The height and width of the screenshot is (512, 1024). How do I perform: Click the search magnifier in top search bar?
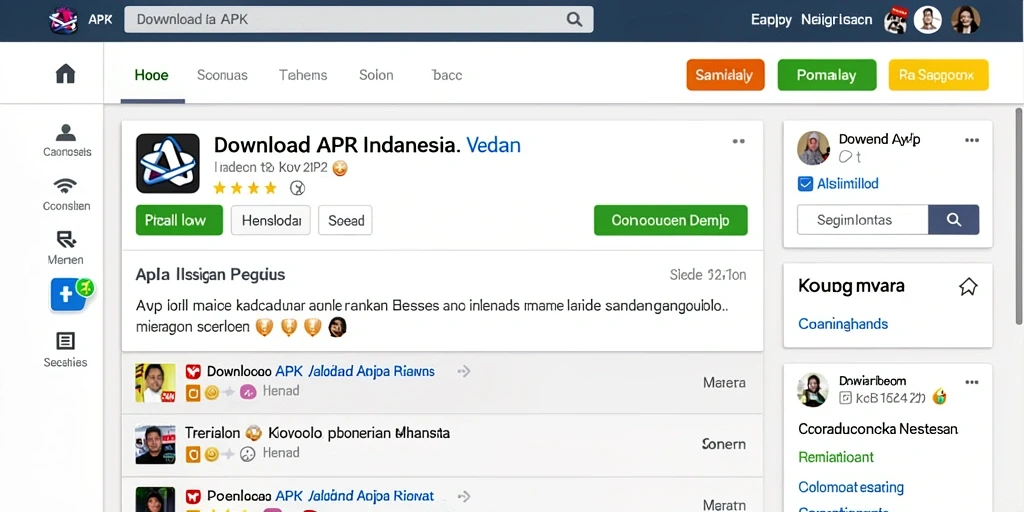tap(574, 20)
